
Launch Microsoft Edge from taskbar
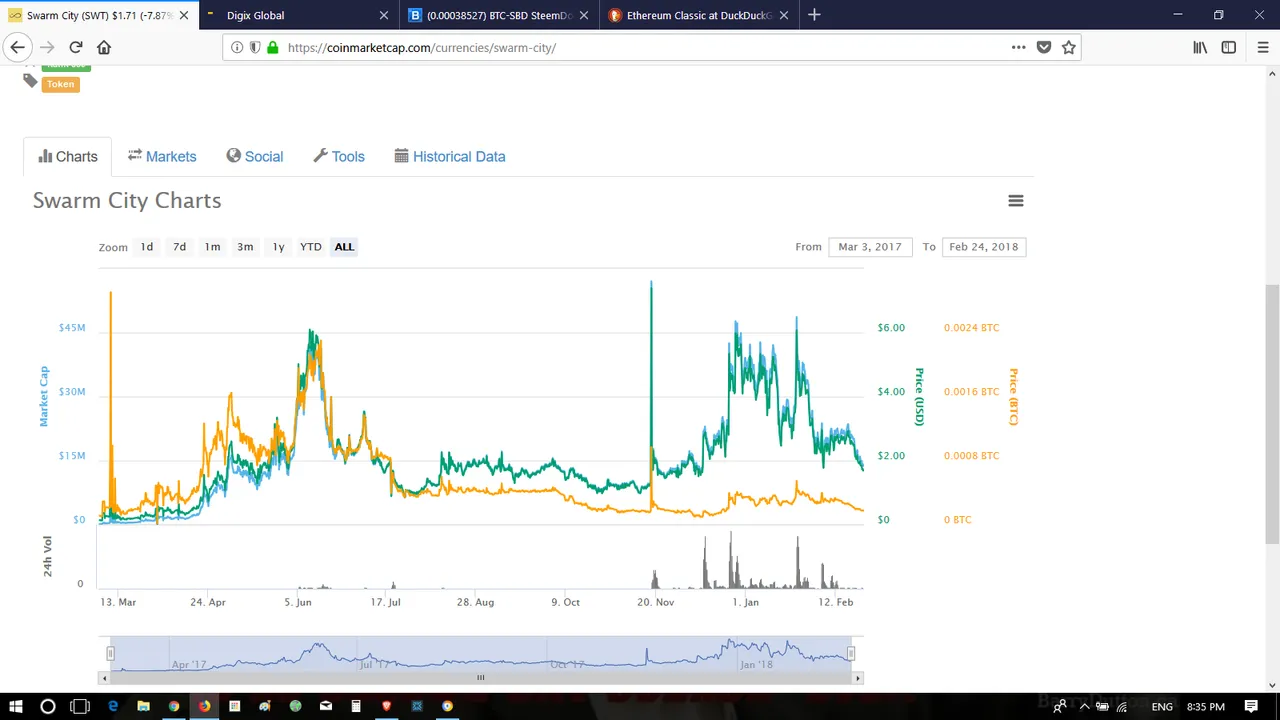coord(113,706)
